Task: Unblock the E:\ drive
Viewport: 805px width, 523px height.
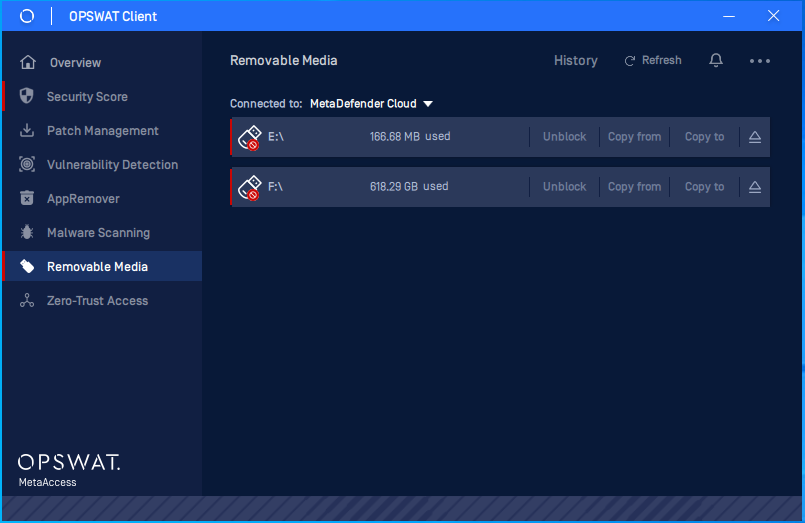Action: (x=564, y=137)
